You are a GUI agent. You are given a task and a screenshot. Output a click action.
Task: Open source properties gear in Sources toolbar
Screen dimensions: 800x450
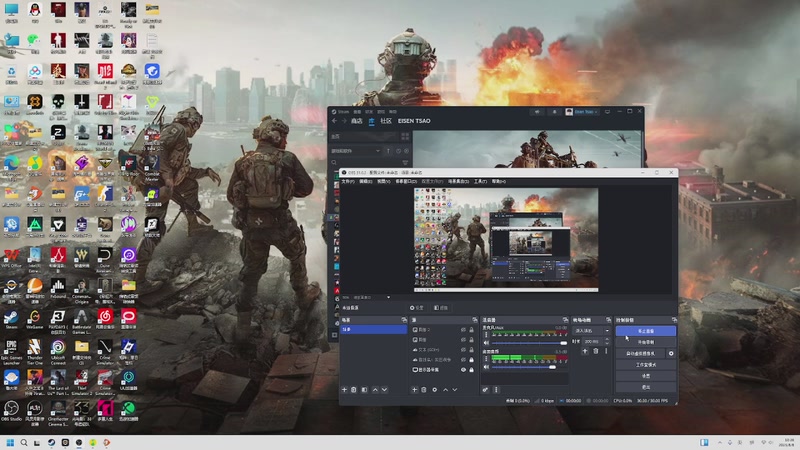[435, 390]
